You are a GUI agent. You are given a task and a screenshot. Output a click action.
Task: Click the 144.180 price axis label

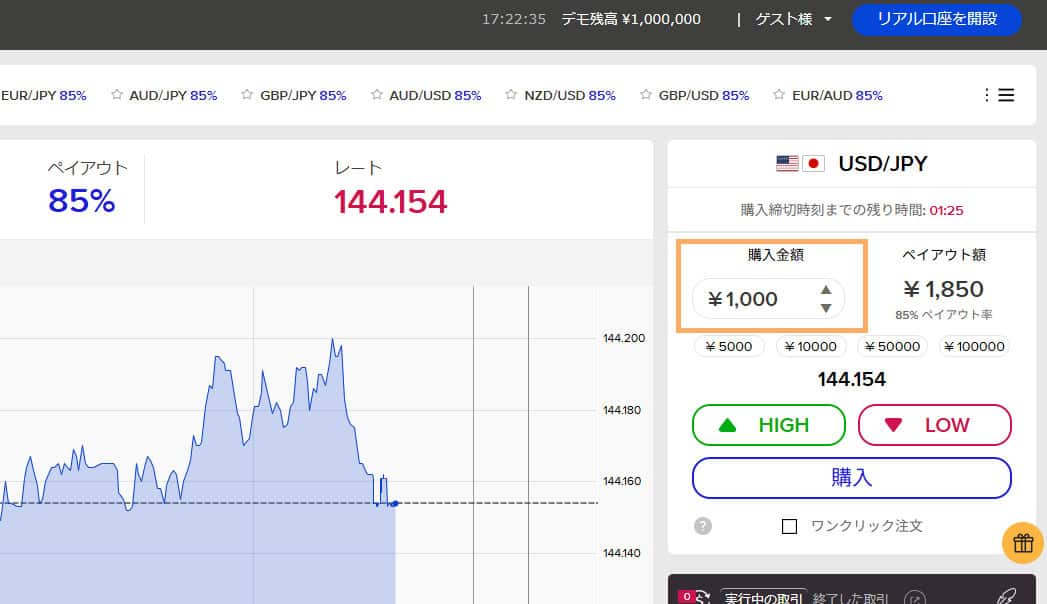(x=622, y=410)
